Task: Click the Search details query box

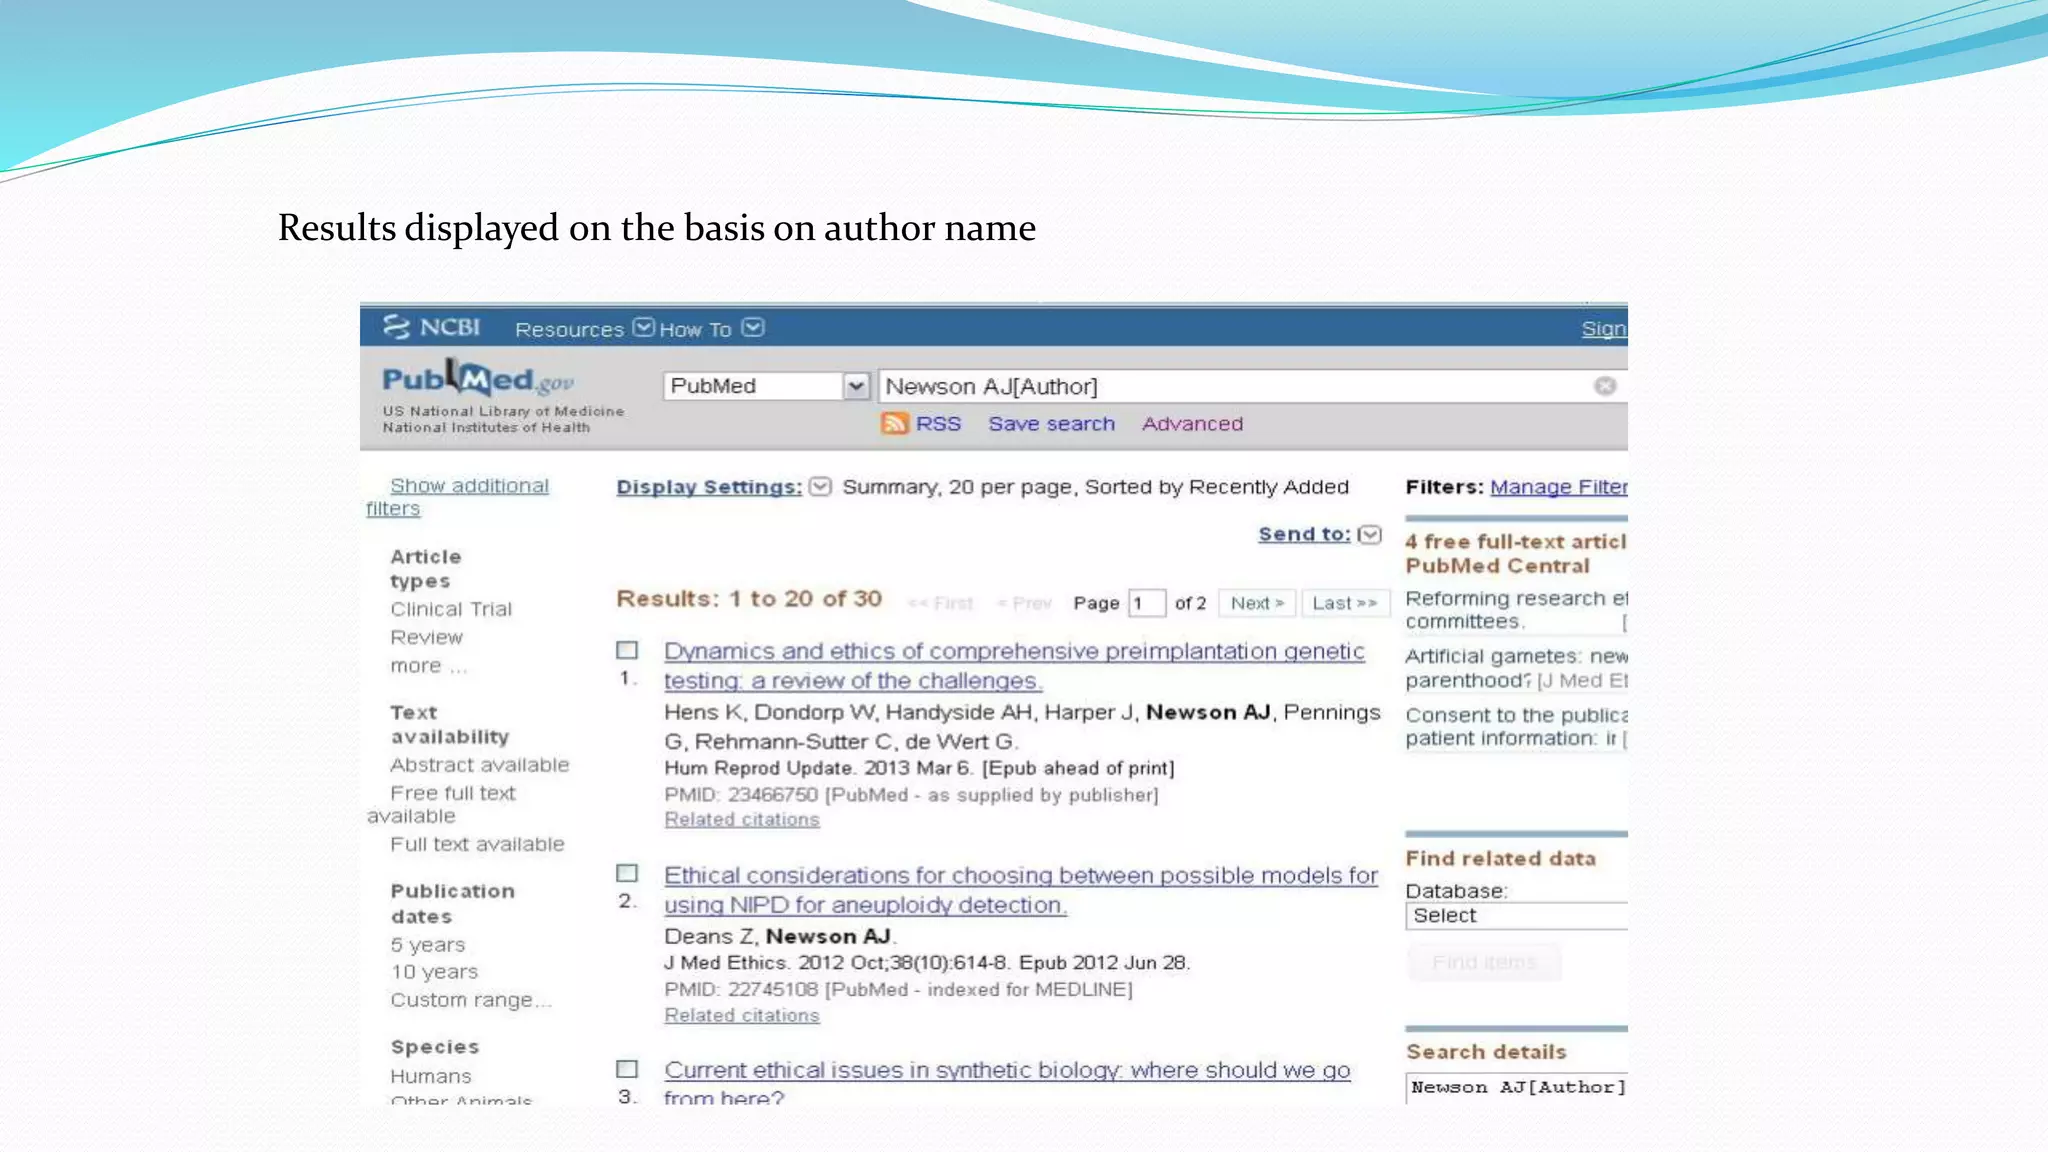Action: click(x=1516, y=1088)
